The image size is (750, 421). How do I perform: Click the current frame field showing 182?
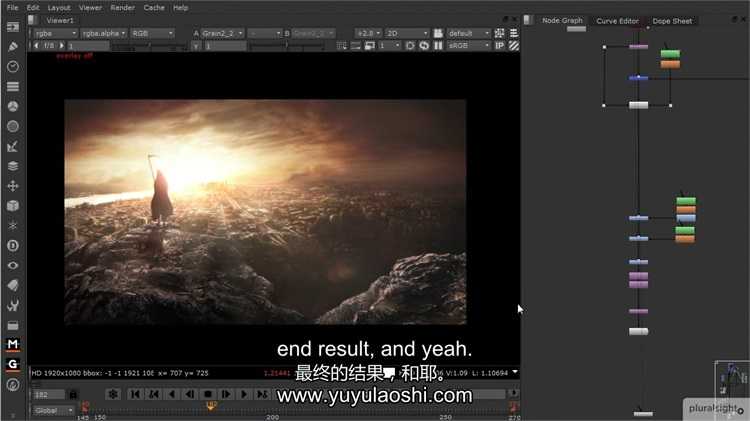49,395
